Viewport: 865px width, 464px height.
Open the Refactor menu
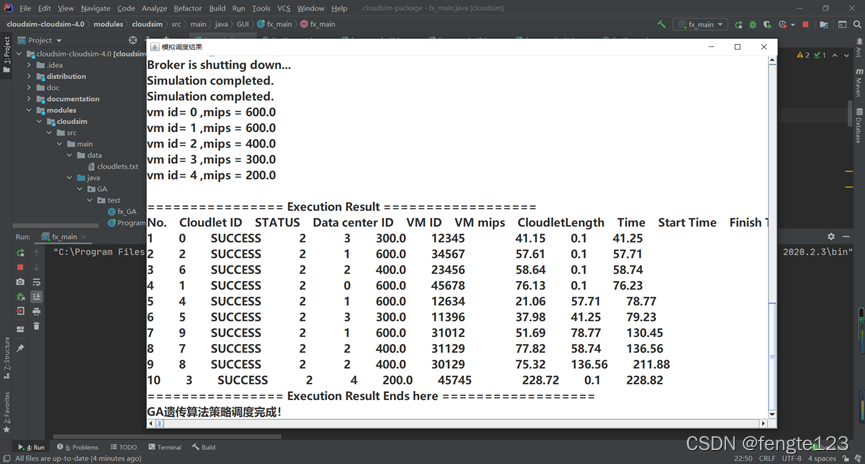[188, 8]
